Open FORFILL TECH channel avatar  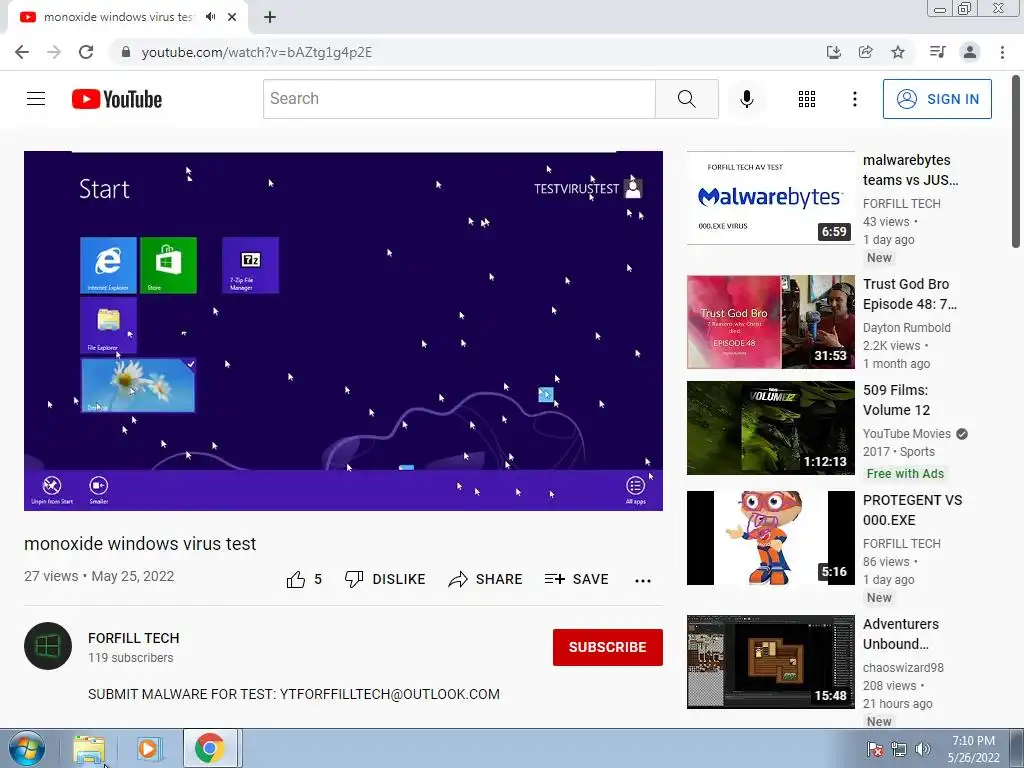point(48,646)
